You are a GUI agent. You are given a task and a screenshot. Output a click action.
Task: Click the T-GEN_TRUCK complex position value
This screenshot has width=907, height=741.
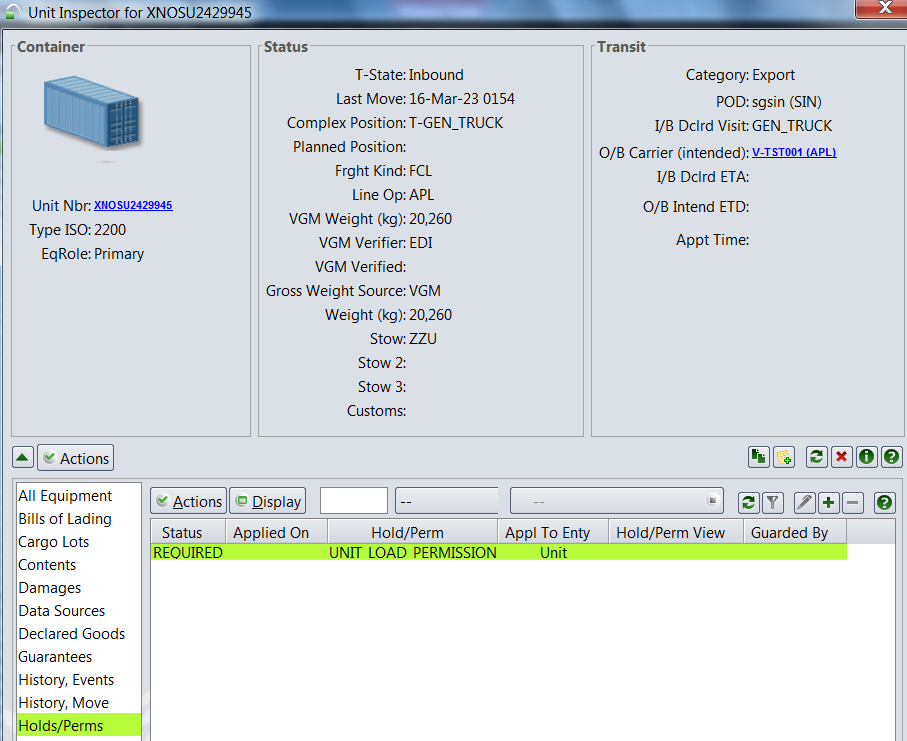(456, 123)
